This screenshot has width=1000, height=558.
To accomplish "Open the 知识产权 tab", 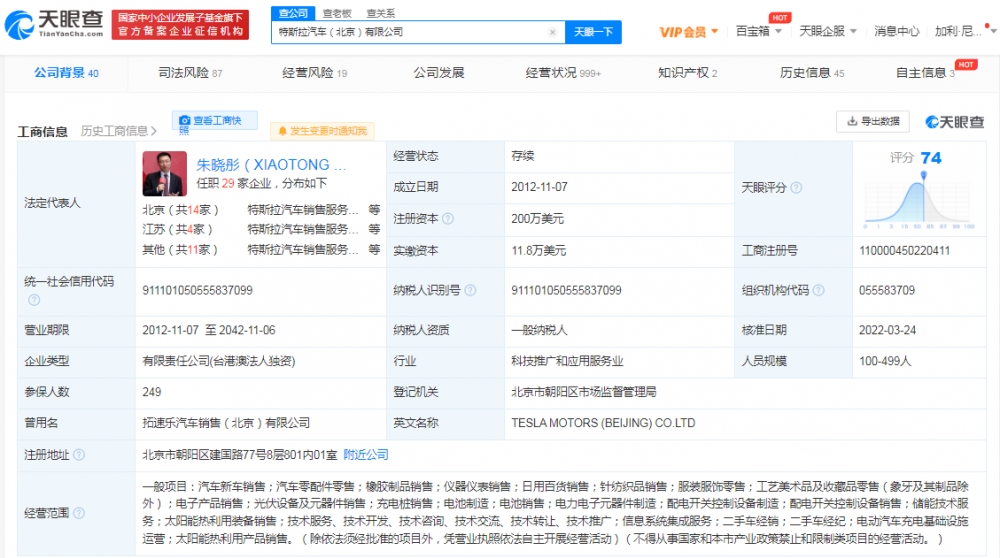I will click(688, 73).
